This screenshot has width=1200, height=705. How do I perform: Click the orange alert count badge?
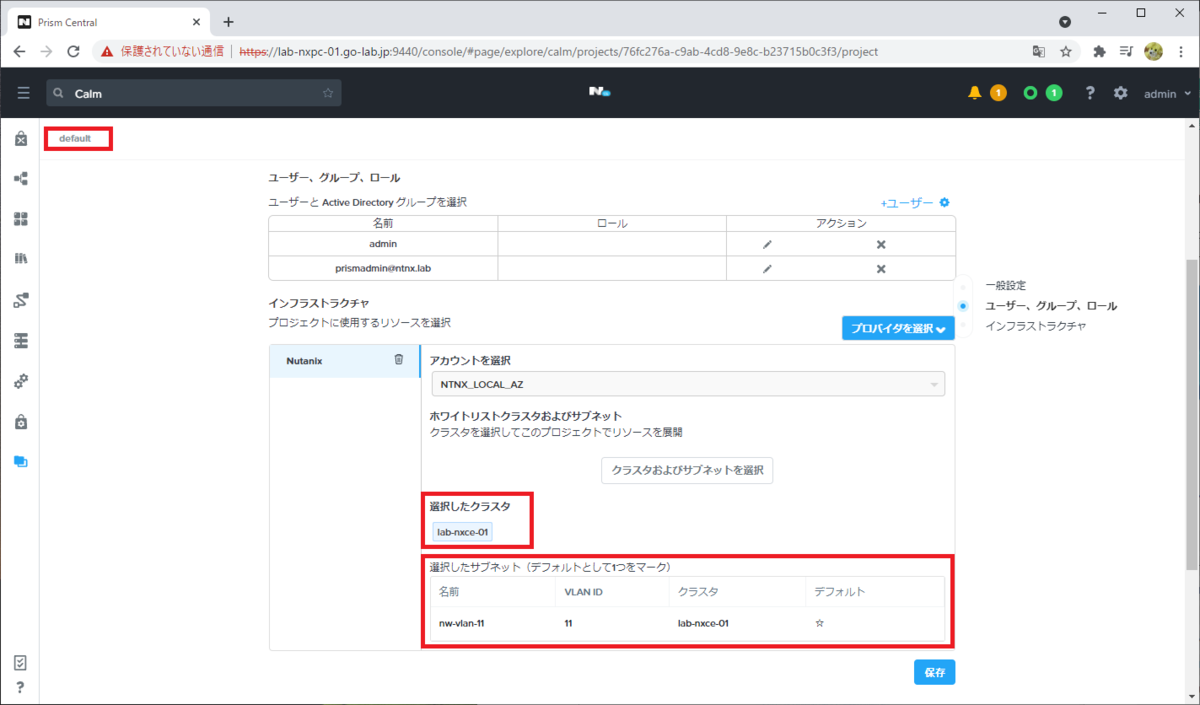998,93
